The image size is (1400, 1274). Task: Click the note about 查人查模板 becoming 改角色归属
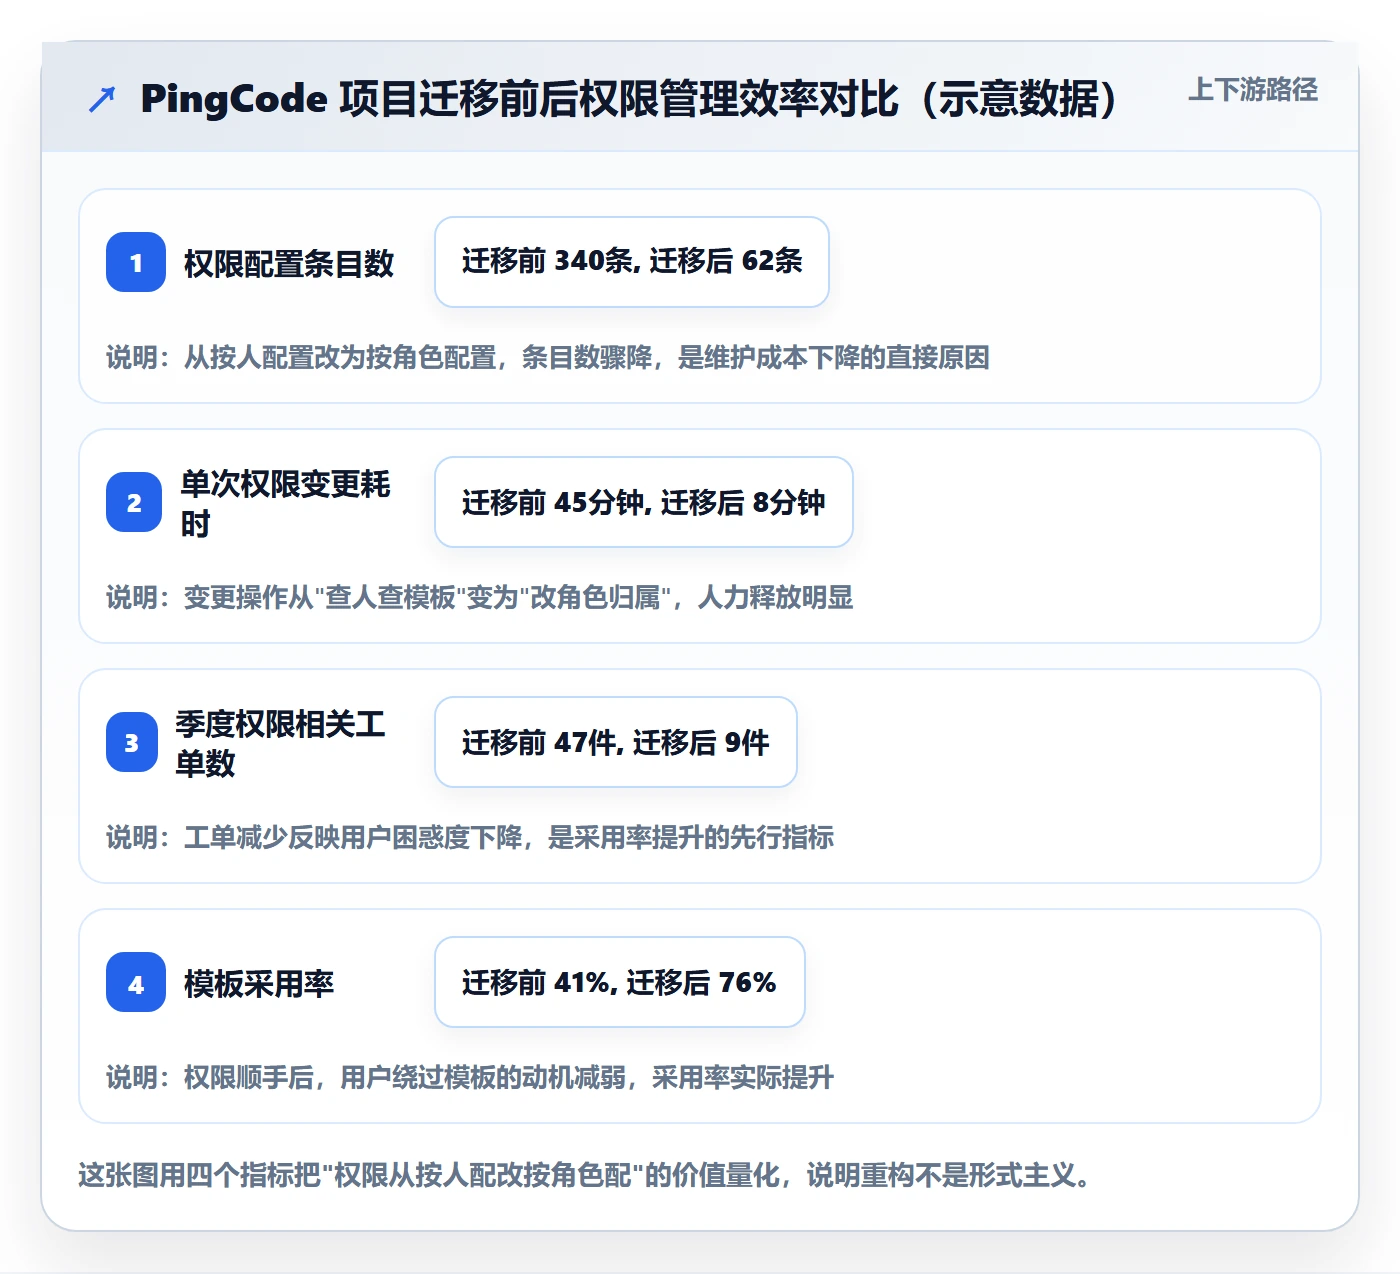(x=480, y=597)
